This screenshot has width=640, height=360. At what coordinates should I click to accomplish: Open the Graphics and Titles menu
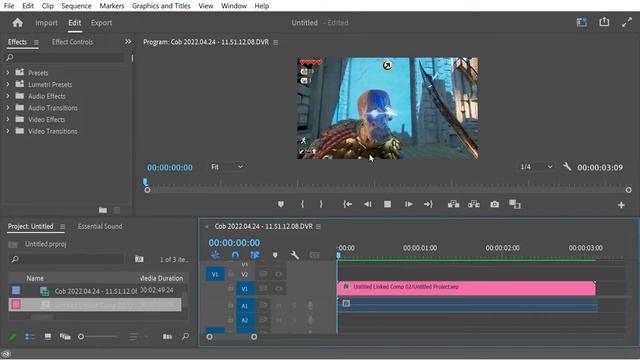point(161,6)
